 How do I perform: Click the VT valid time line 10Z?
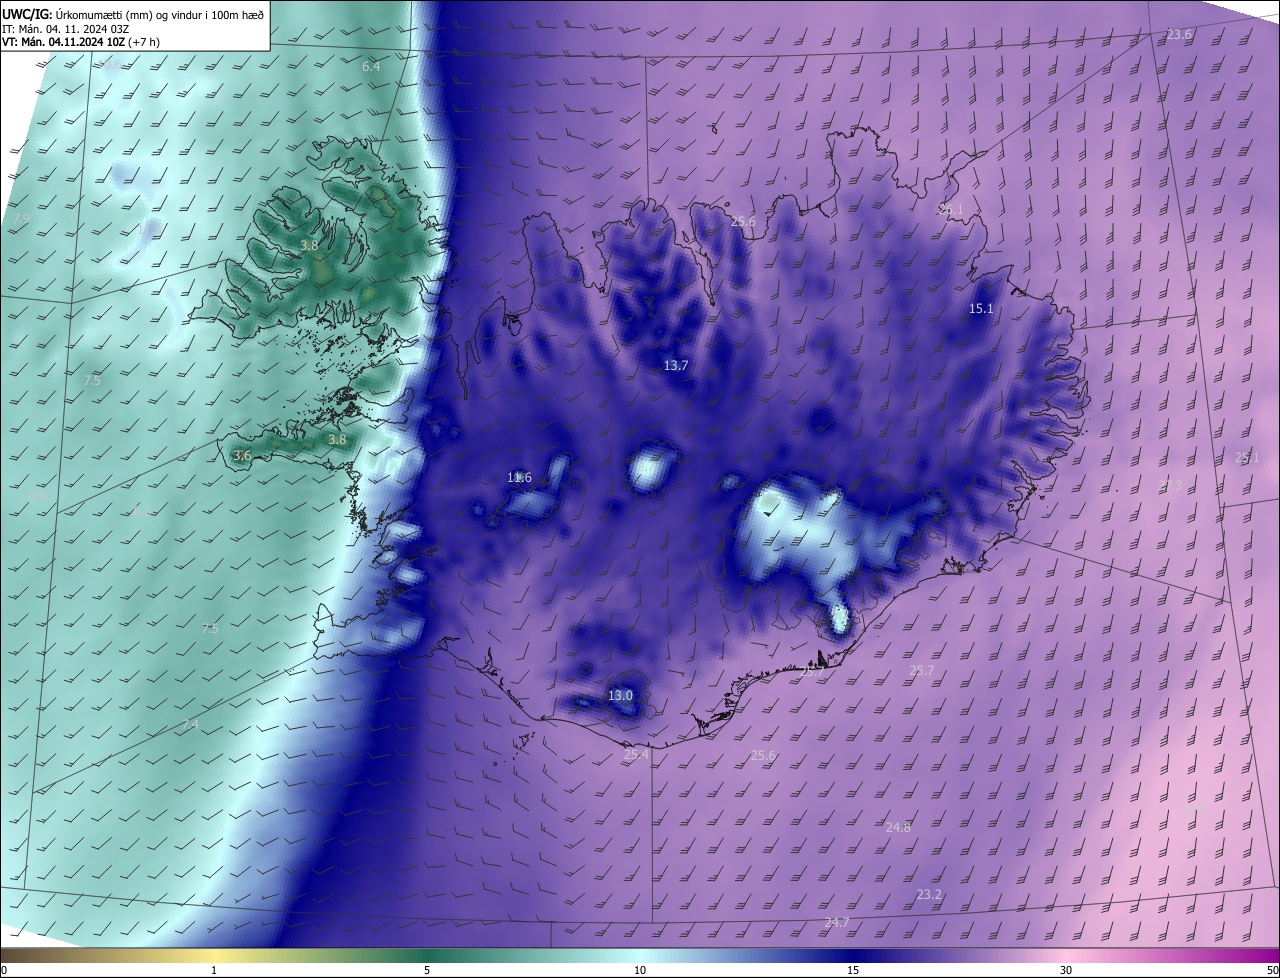click(81, 42)
